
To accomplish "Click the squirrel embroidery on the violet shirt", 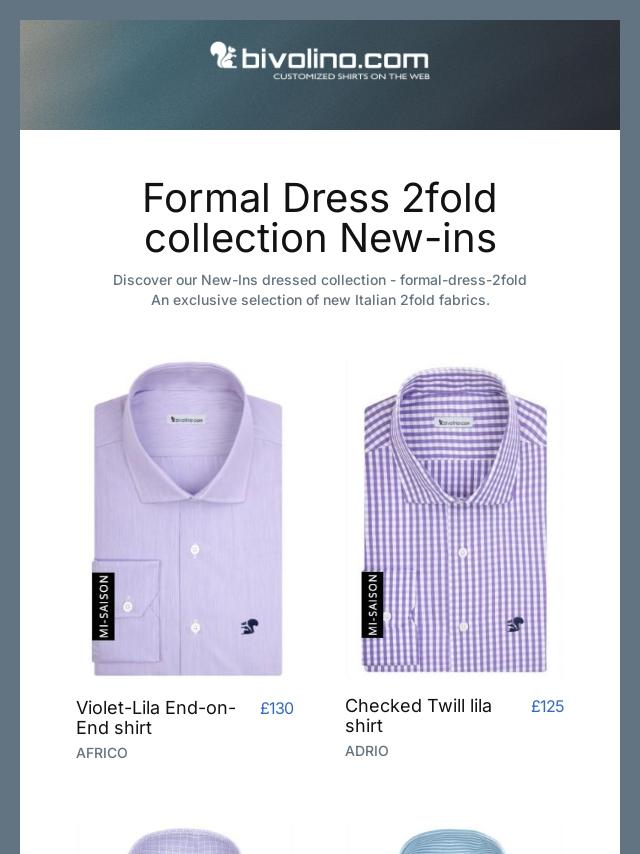I will tap(250, 628).
